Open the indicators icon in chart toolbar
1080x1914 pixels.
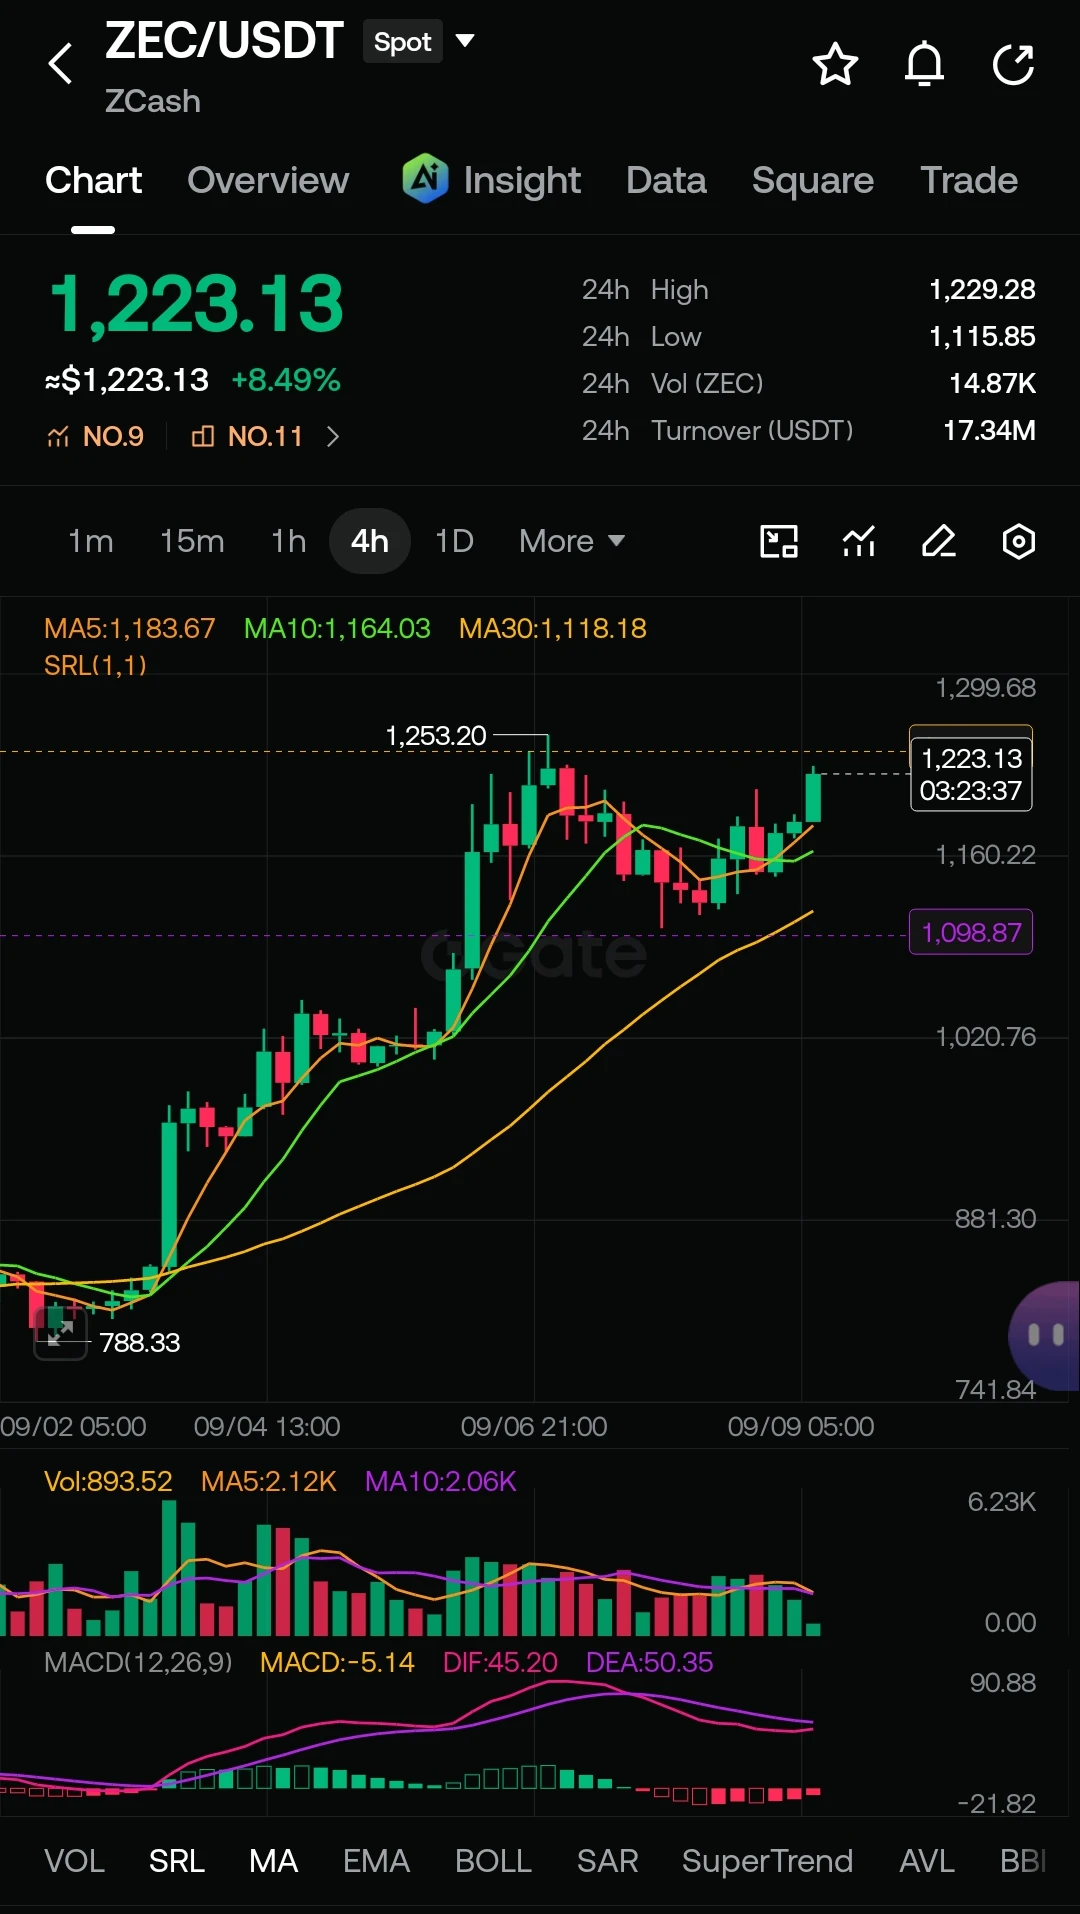pyautogui.click(x=859, y=541)
